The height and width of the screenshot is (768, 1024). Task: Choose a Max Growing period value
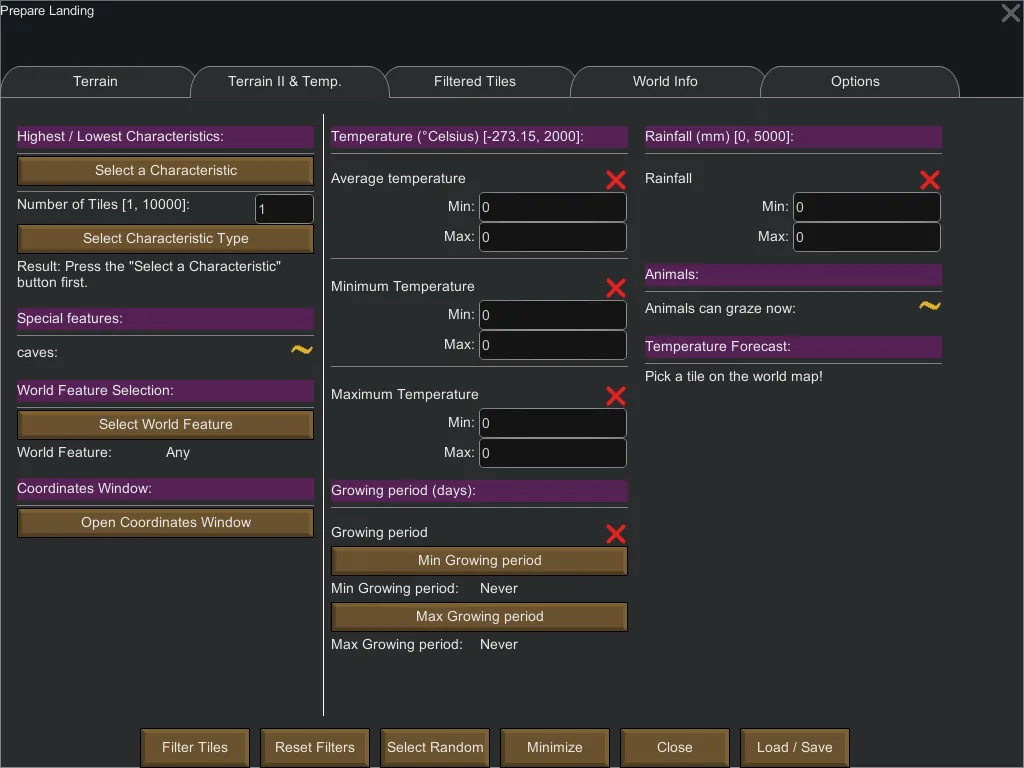[479, 617]
